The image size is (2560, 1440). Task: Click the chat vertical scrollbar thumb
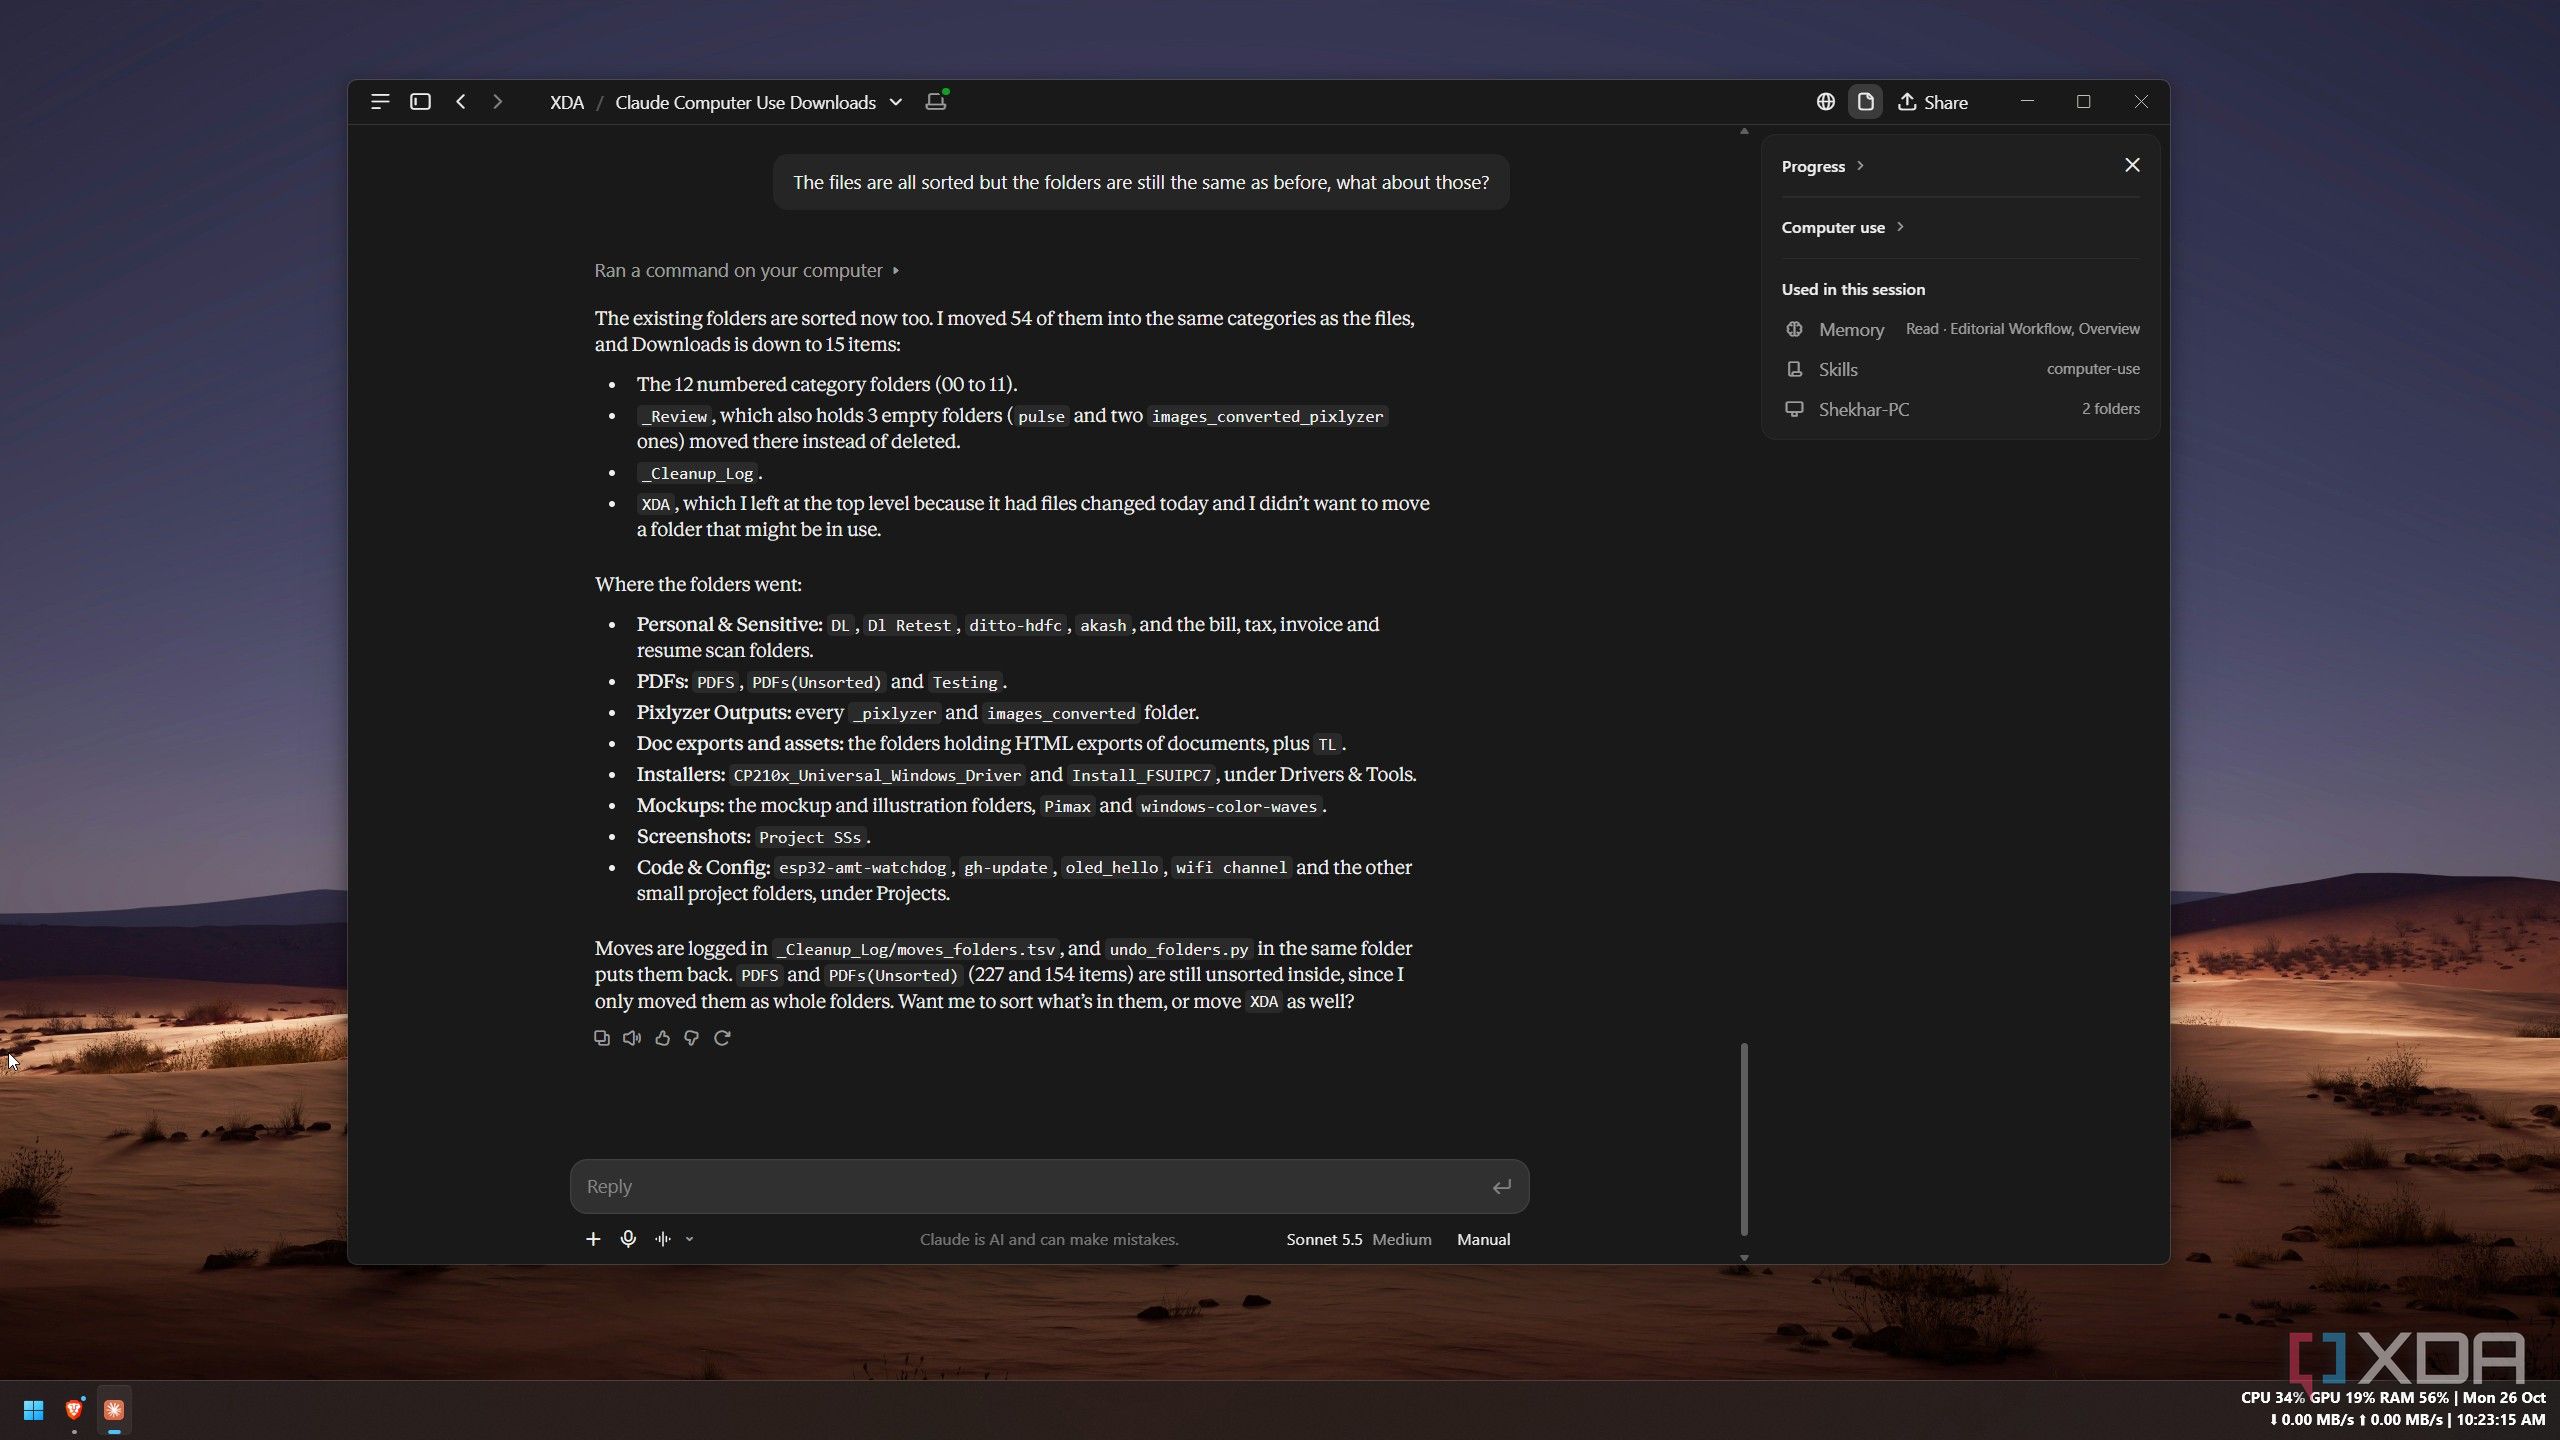tap(1744, 1140)
